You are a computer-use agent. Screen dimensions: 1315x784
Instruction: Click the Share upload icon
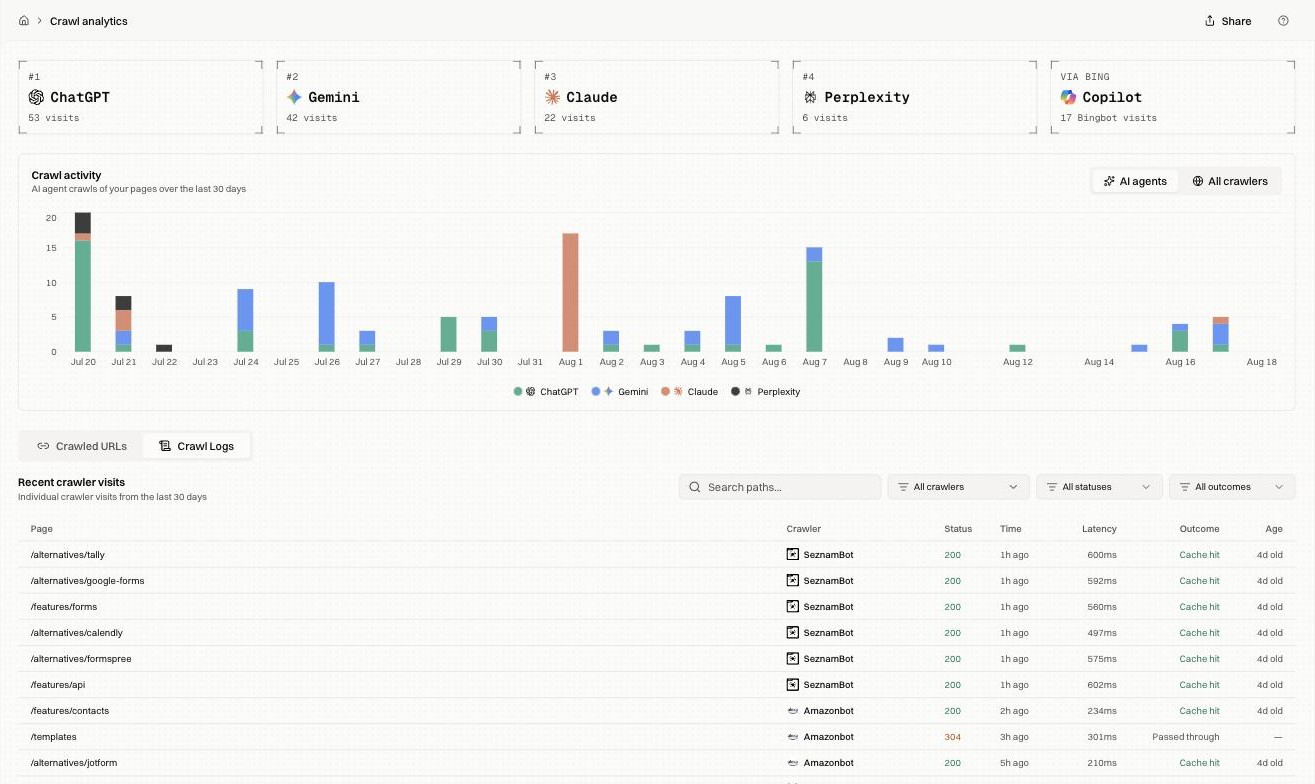[1210, 21]
